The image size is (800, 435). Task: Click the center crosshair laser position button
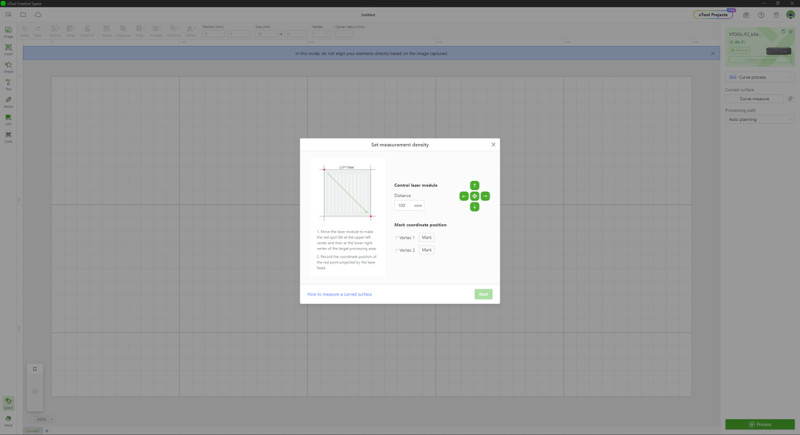point(474,196)
